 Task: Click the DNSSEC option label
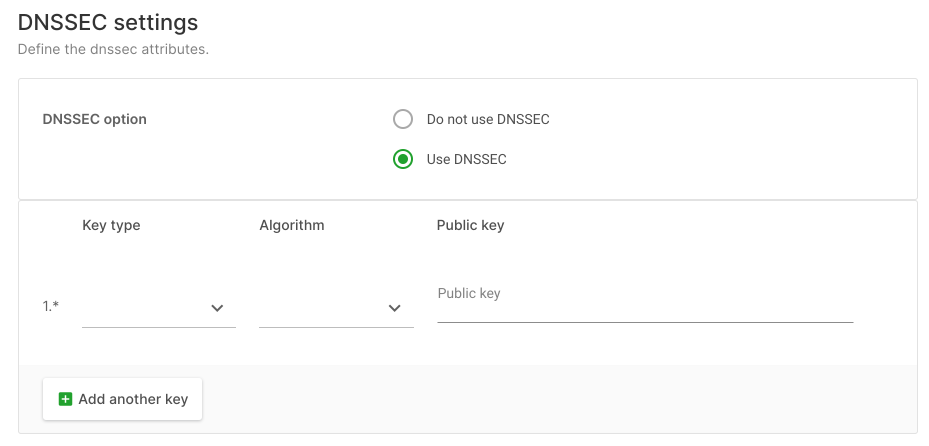tap(95, 119)
